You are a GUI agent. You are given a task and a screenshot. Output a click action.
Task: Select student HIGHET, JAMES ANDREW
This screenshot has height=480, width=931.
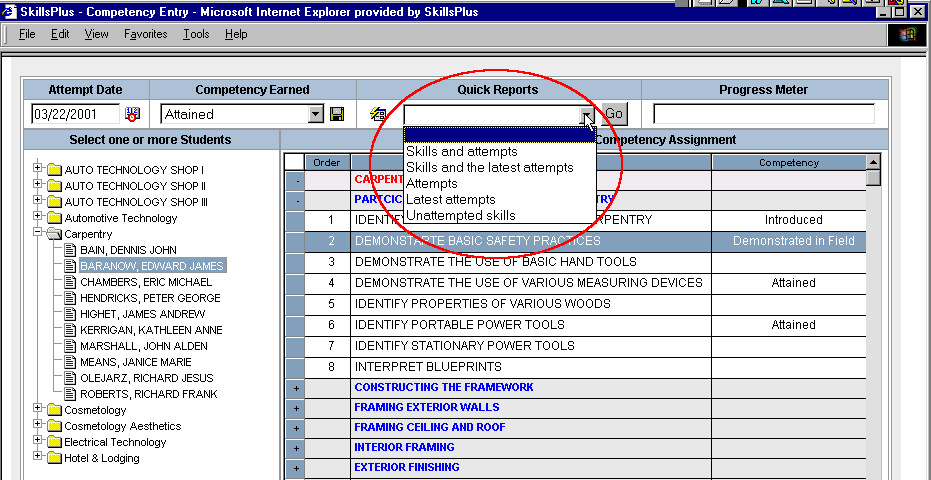point(143,314)
